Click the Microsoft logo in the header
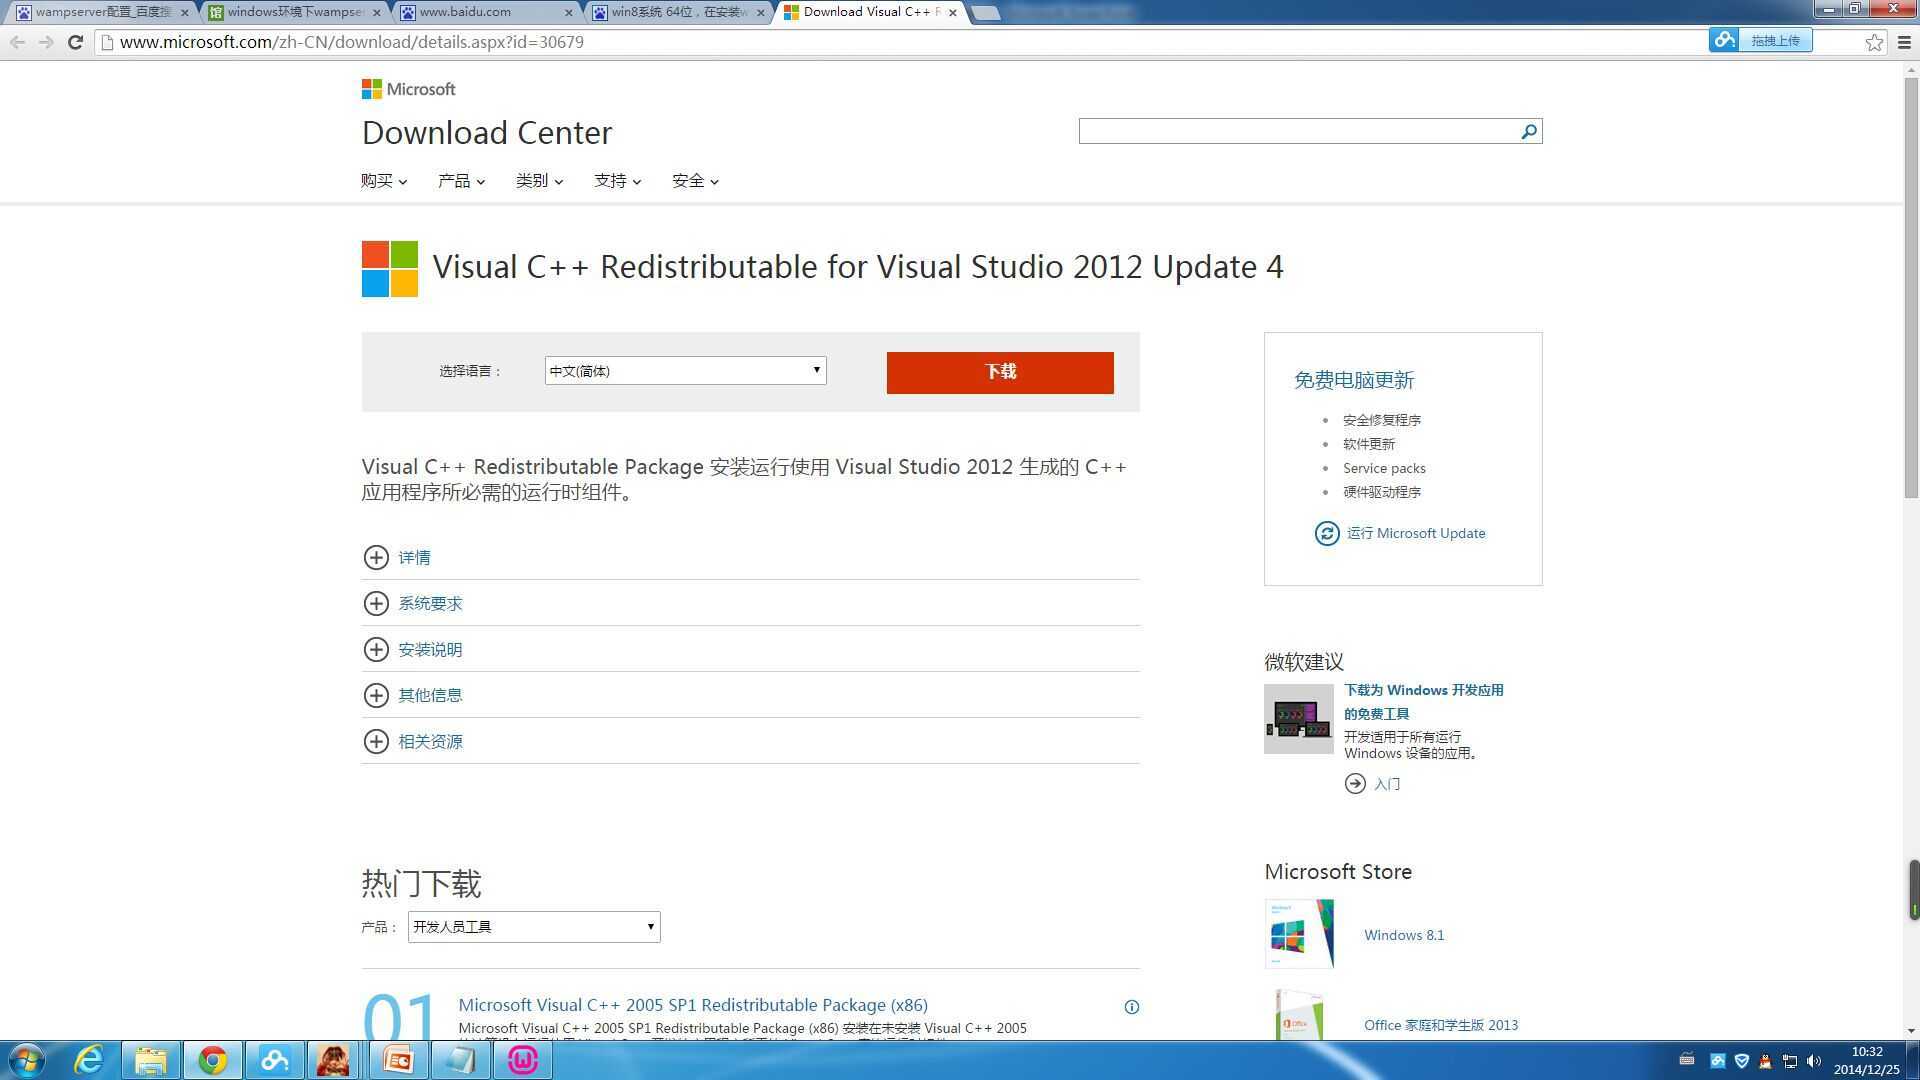 tap(408, 89)
